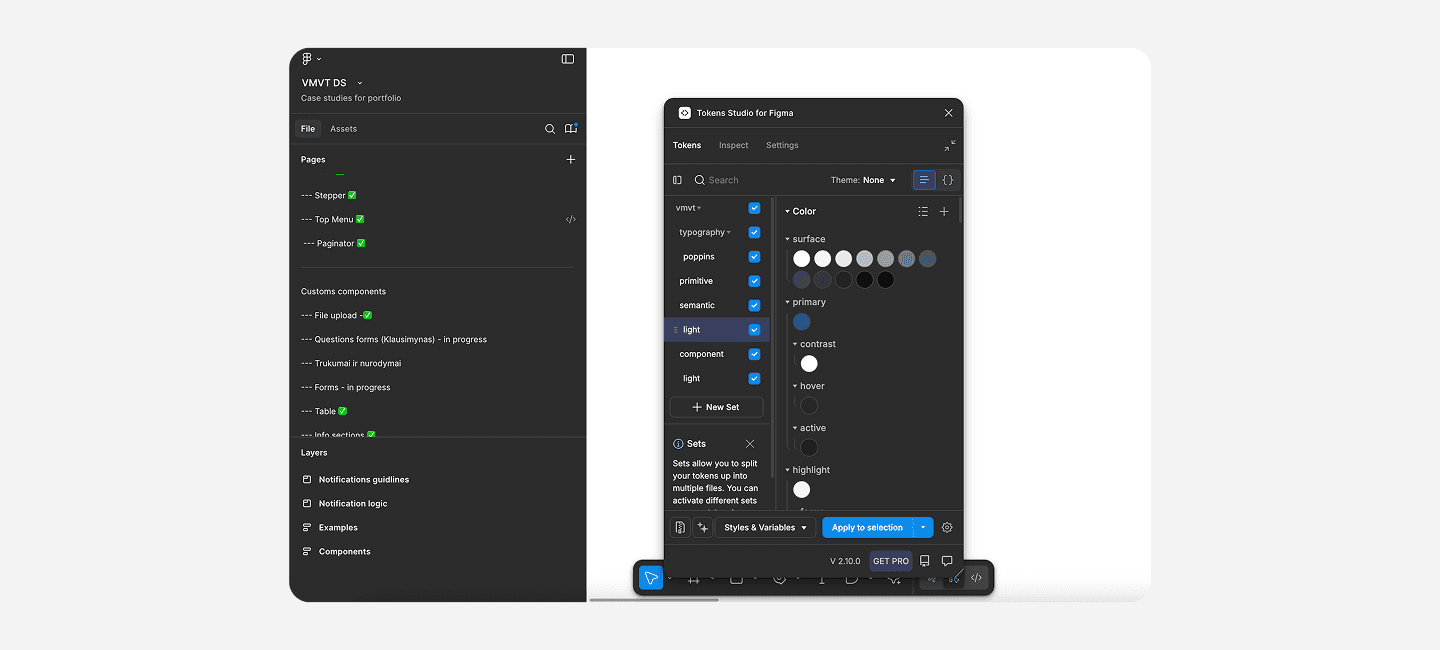1440x650 pixels.
Task: Click the search magnifier in File panel
Action: (x=550, y=129)
